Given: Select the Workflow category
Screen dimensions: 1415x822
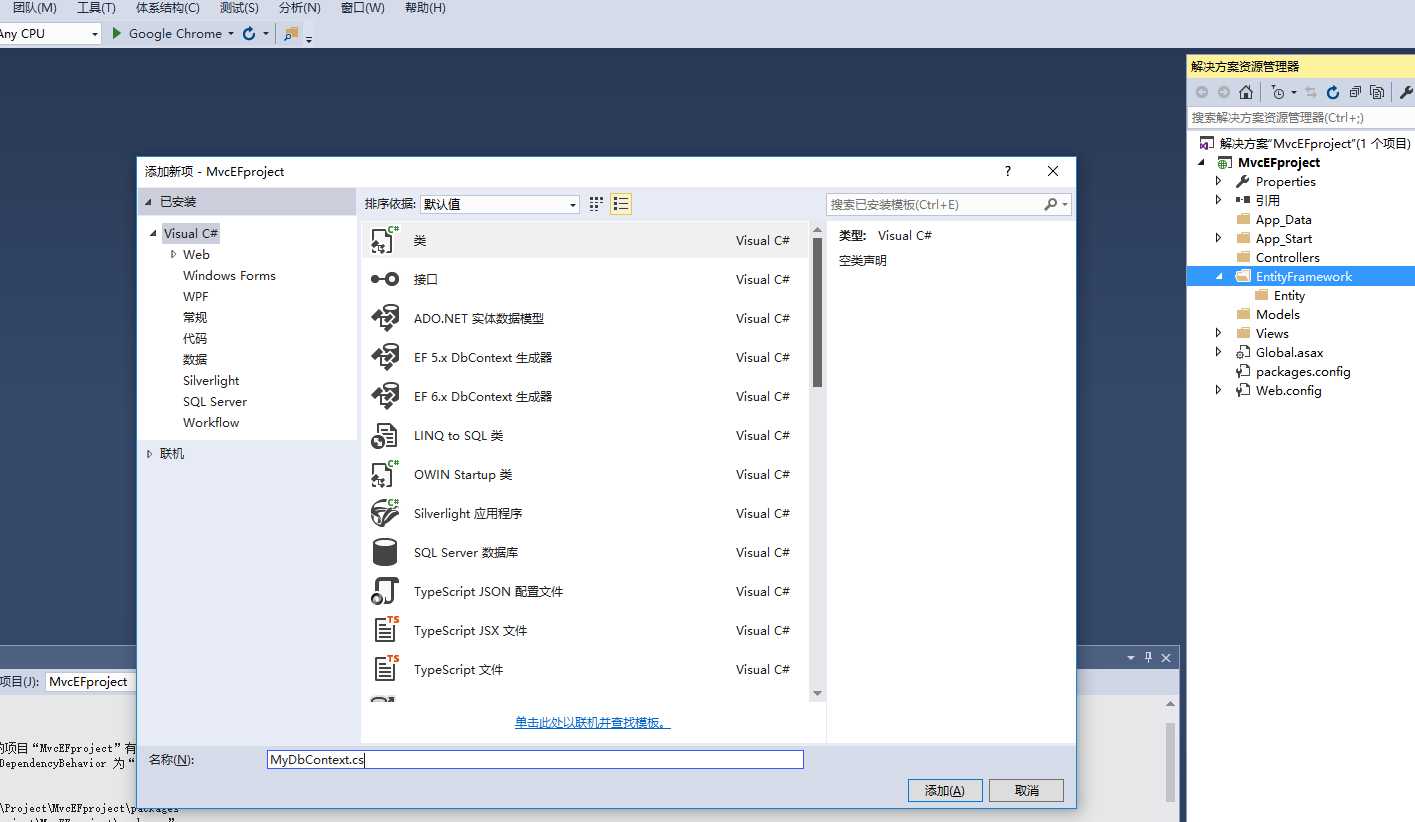Looking at the screenshot, I should coord(211,422).
